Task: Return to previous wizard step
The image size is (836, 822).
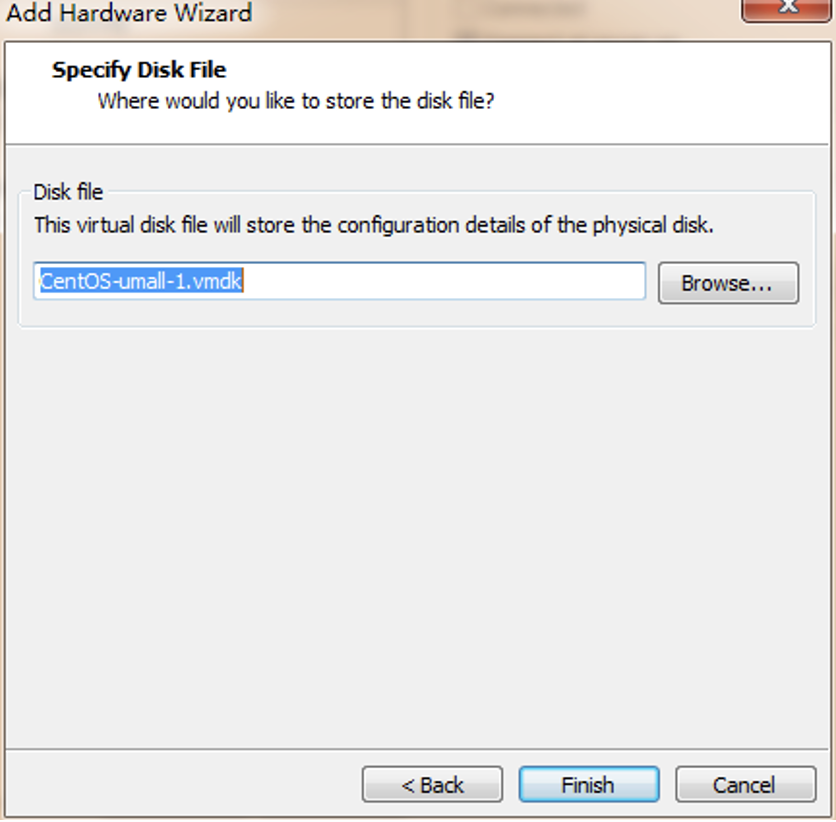Action: [x=432, y=784]
